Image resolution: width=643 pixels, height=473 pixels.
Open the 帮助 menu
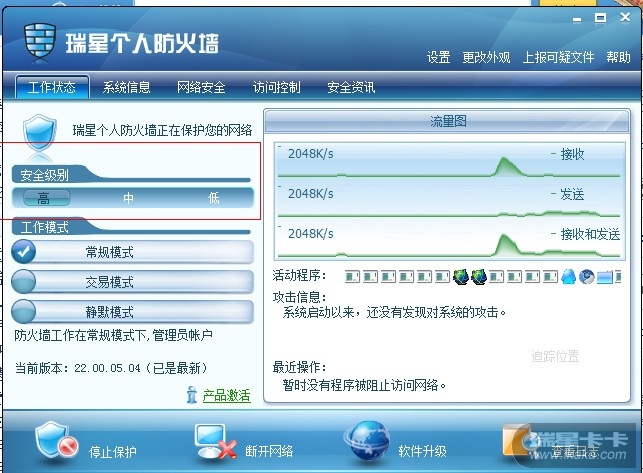(x=618, y=57)
